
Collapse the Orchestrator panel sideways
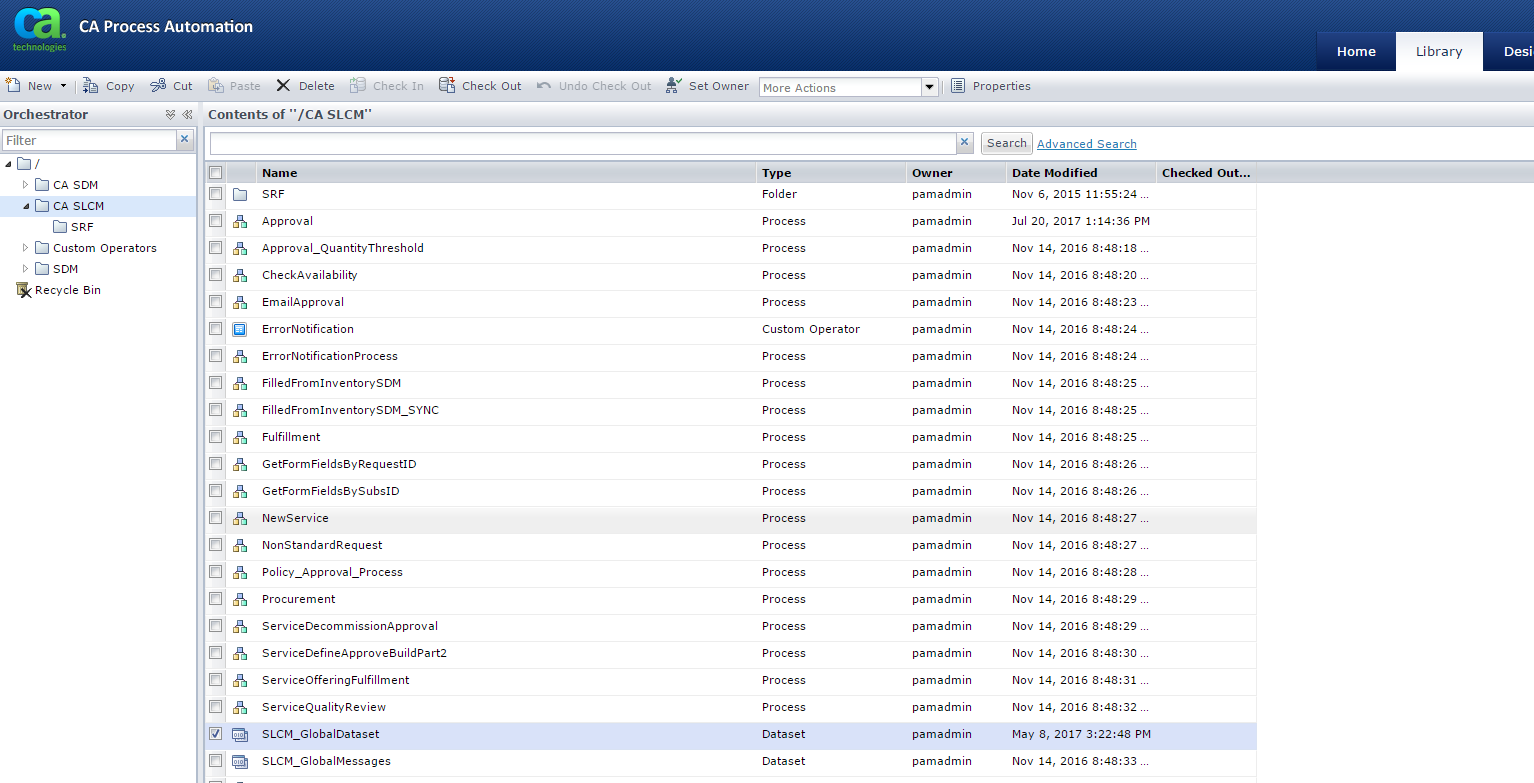click(x=187, y=115)
